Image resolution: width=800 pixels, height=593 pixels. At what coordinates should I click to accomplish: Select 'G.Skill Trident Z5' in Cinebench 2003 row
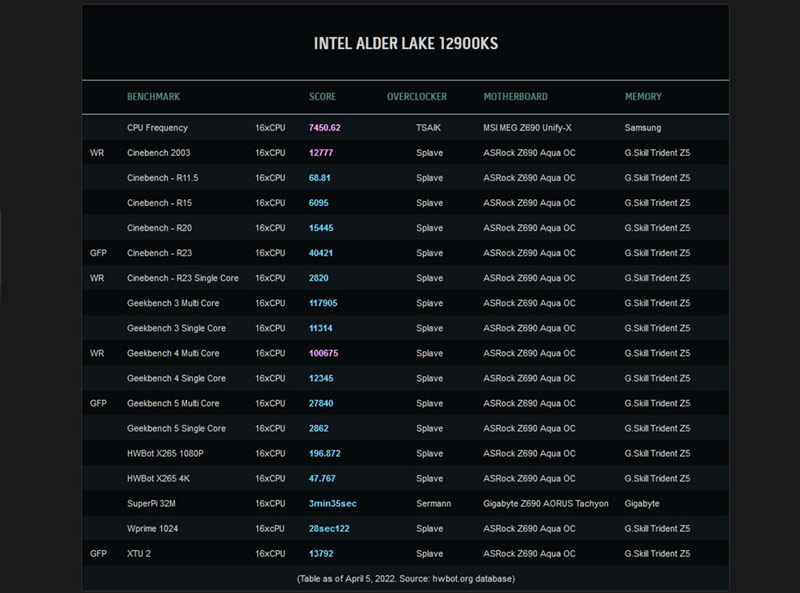tap(657, 153)
